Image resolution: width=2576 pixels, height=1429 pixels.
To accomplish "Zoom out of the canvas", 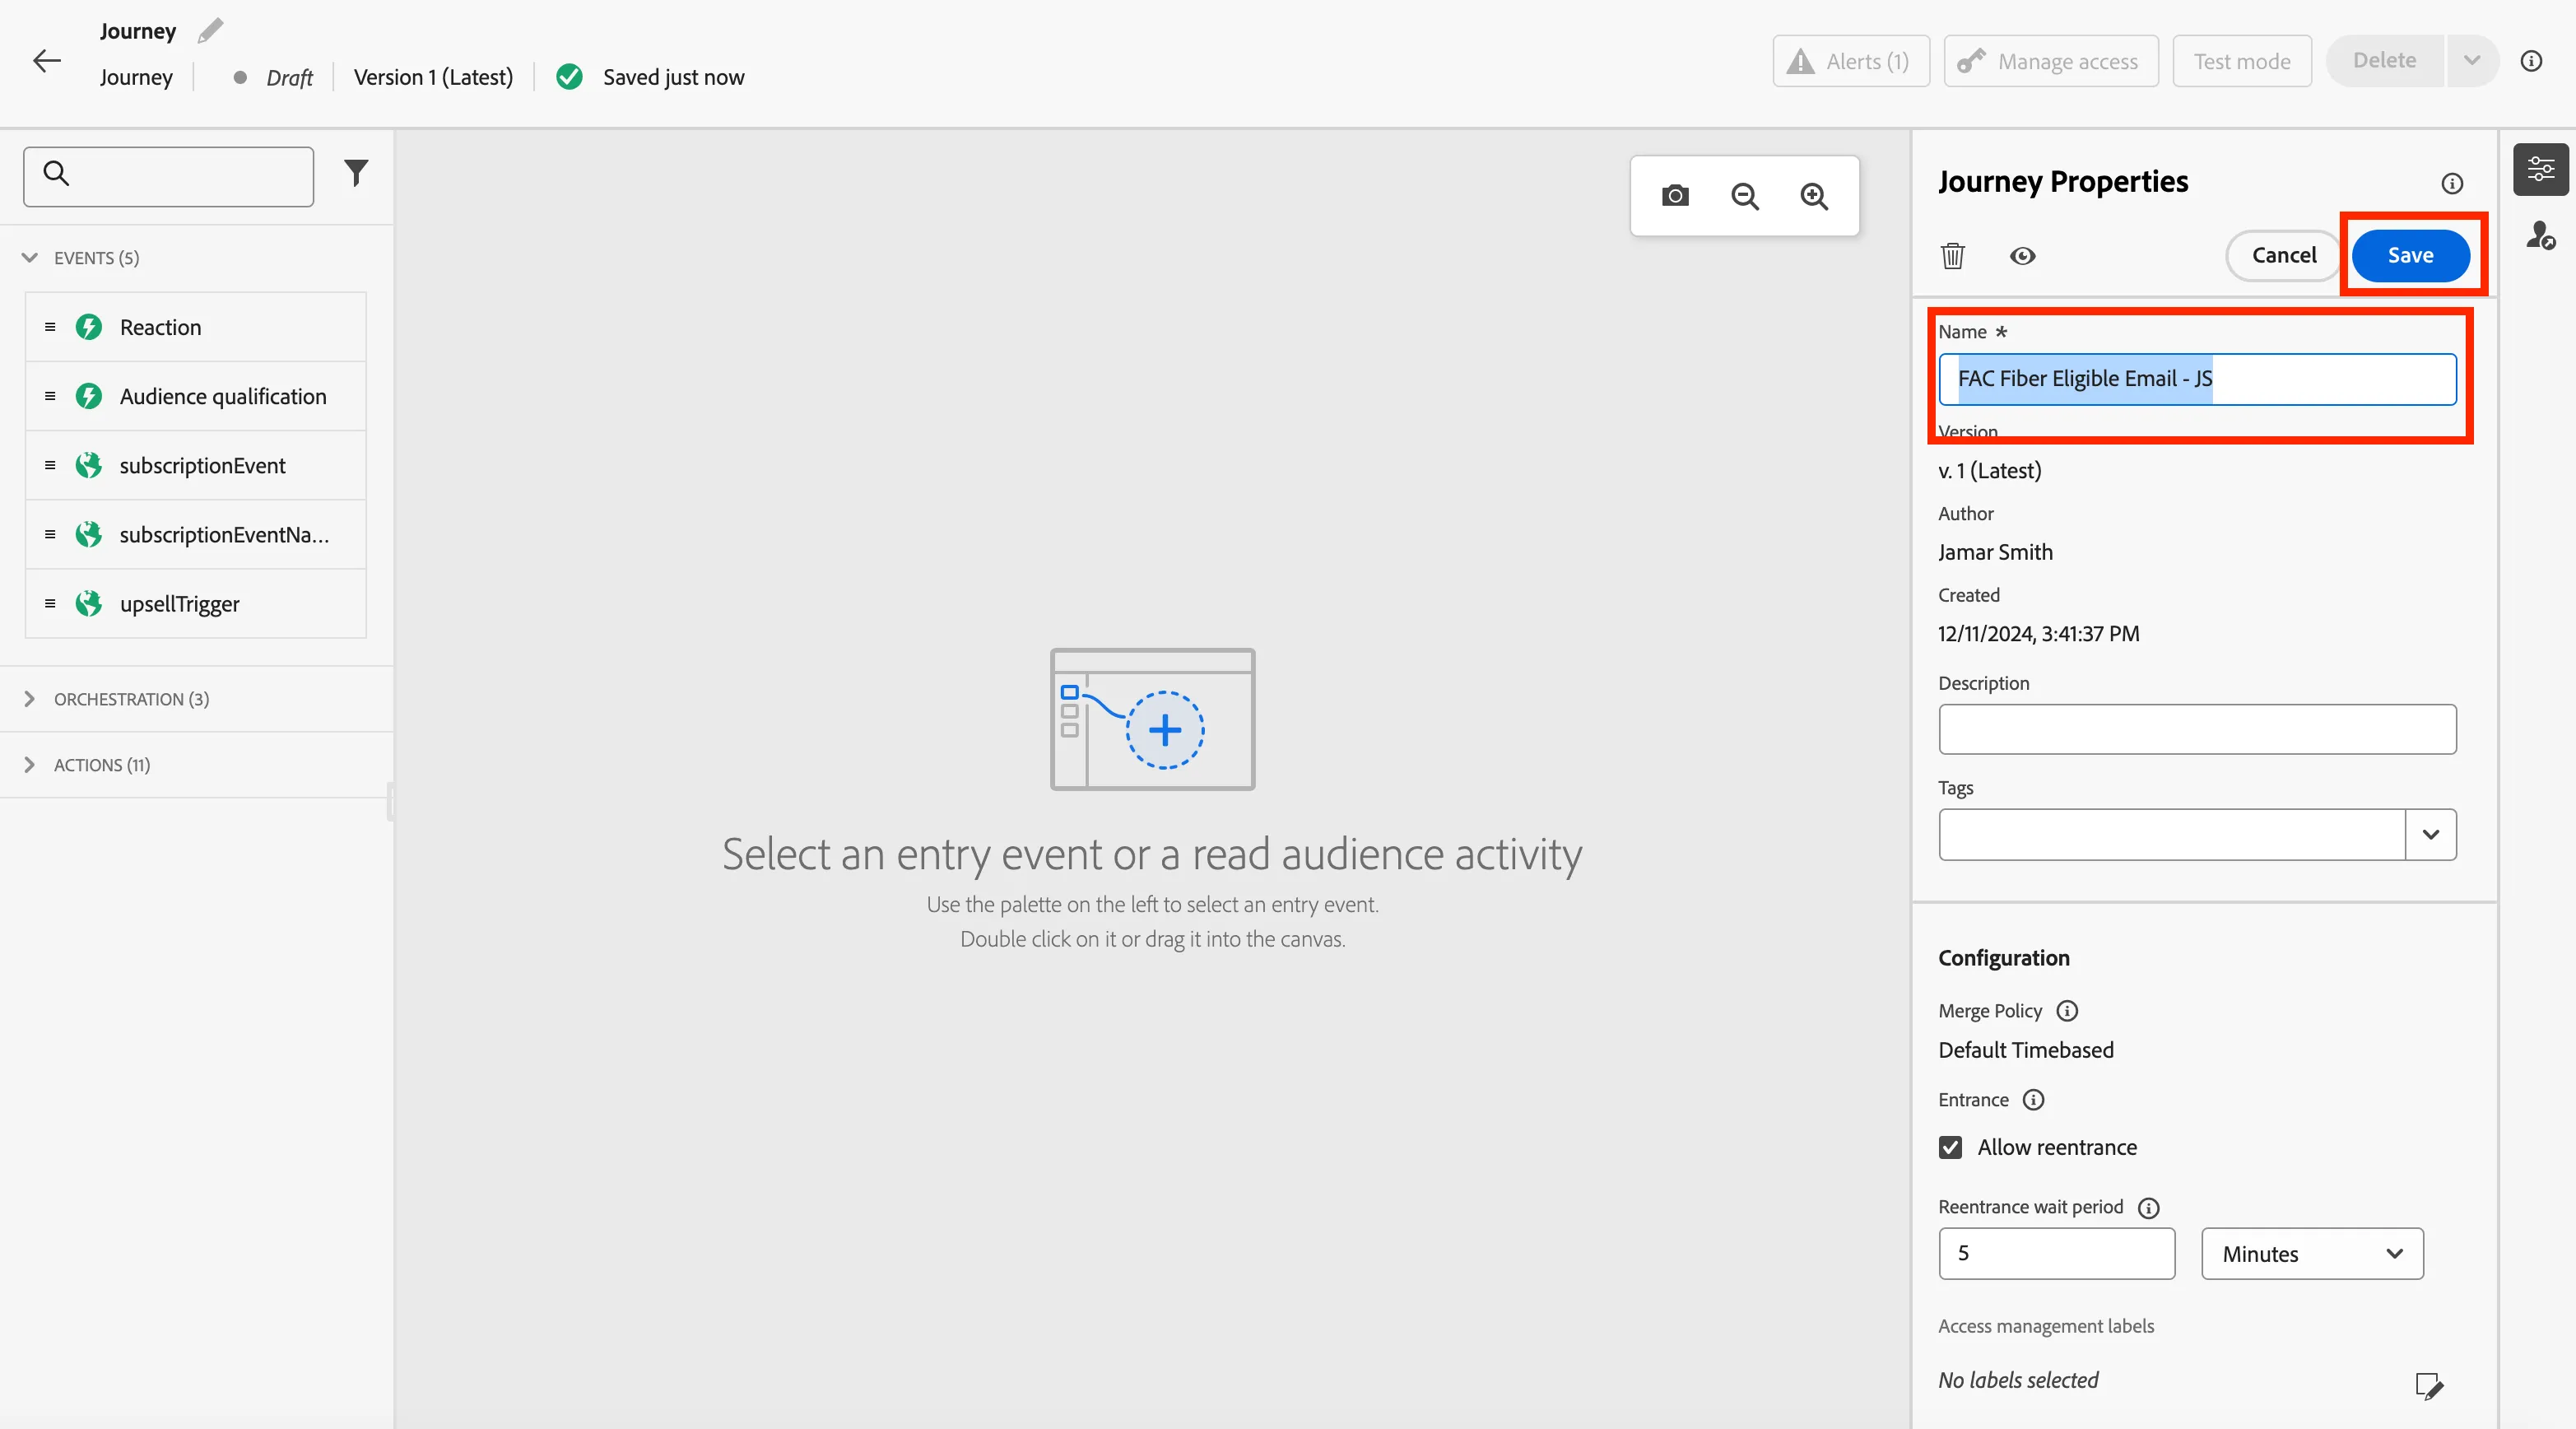I will coord(1745,196).
